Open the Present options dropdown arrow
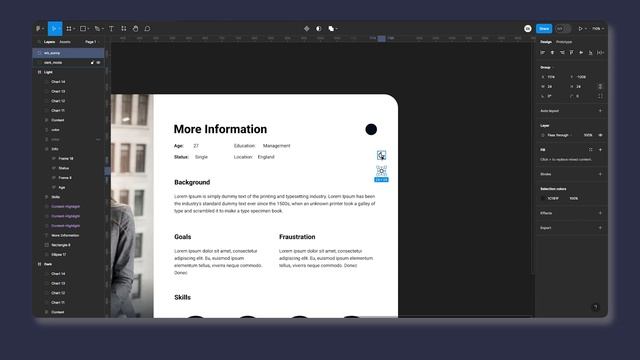Screen dimensions: 640x360 pos(586,29)
